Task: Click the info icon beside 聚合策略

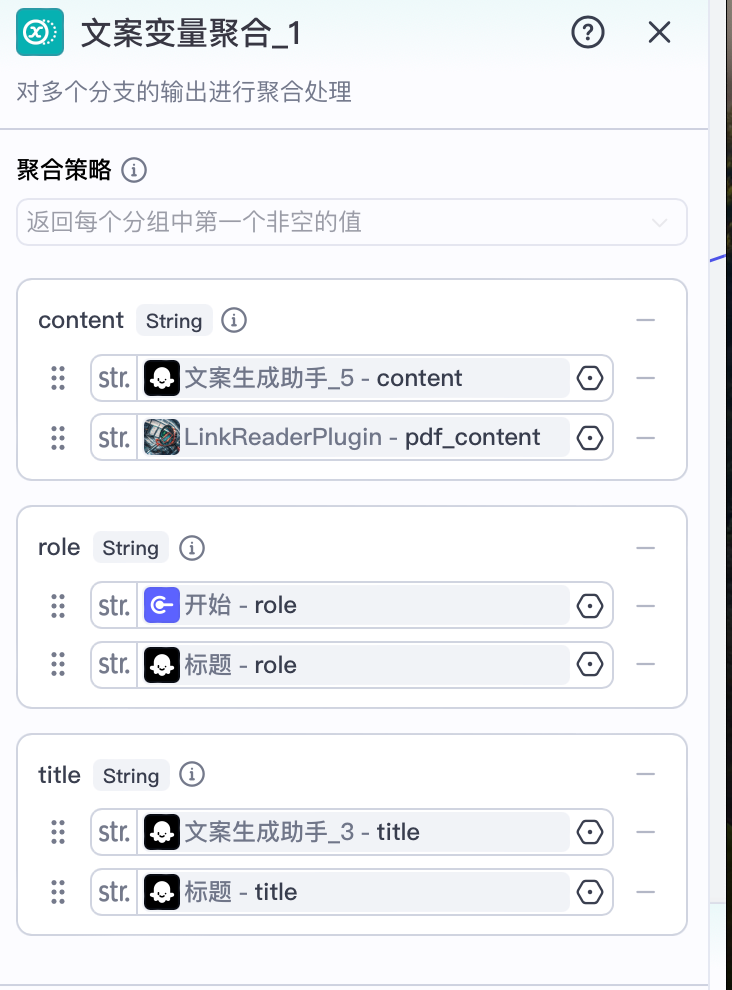Action: coord(134,170)
